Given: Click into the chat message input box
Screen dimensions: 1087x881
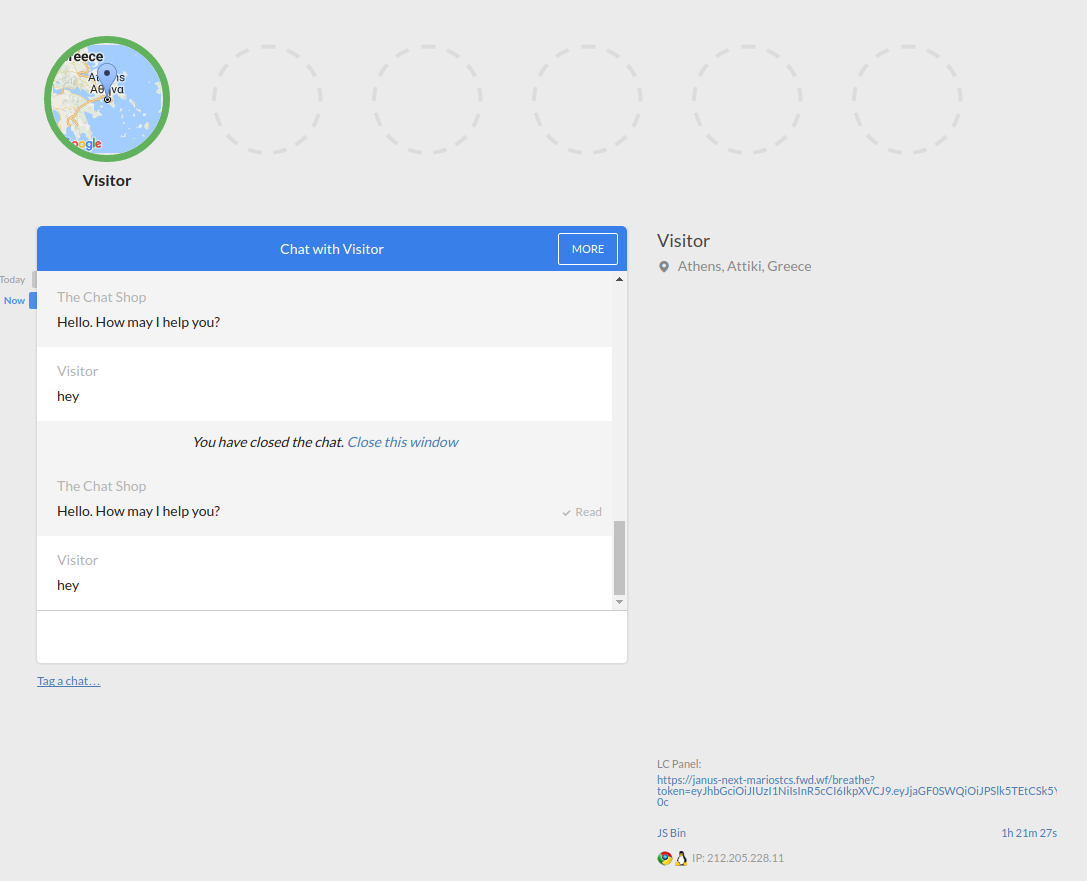Looking at the screenshot, I should [x=331, y=637].
